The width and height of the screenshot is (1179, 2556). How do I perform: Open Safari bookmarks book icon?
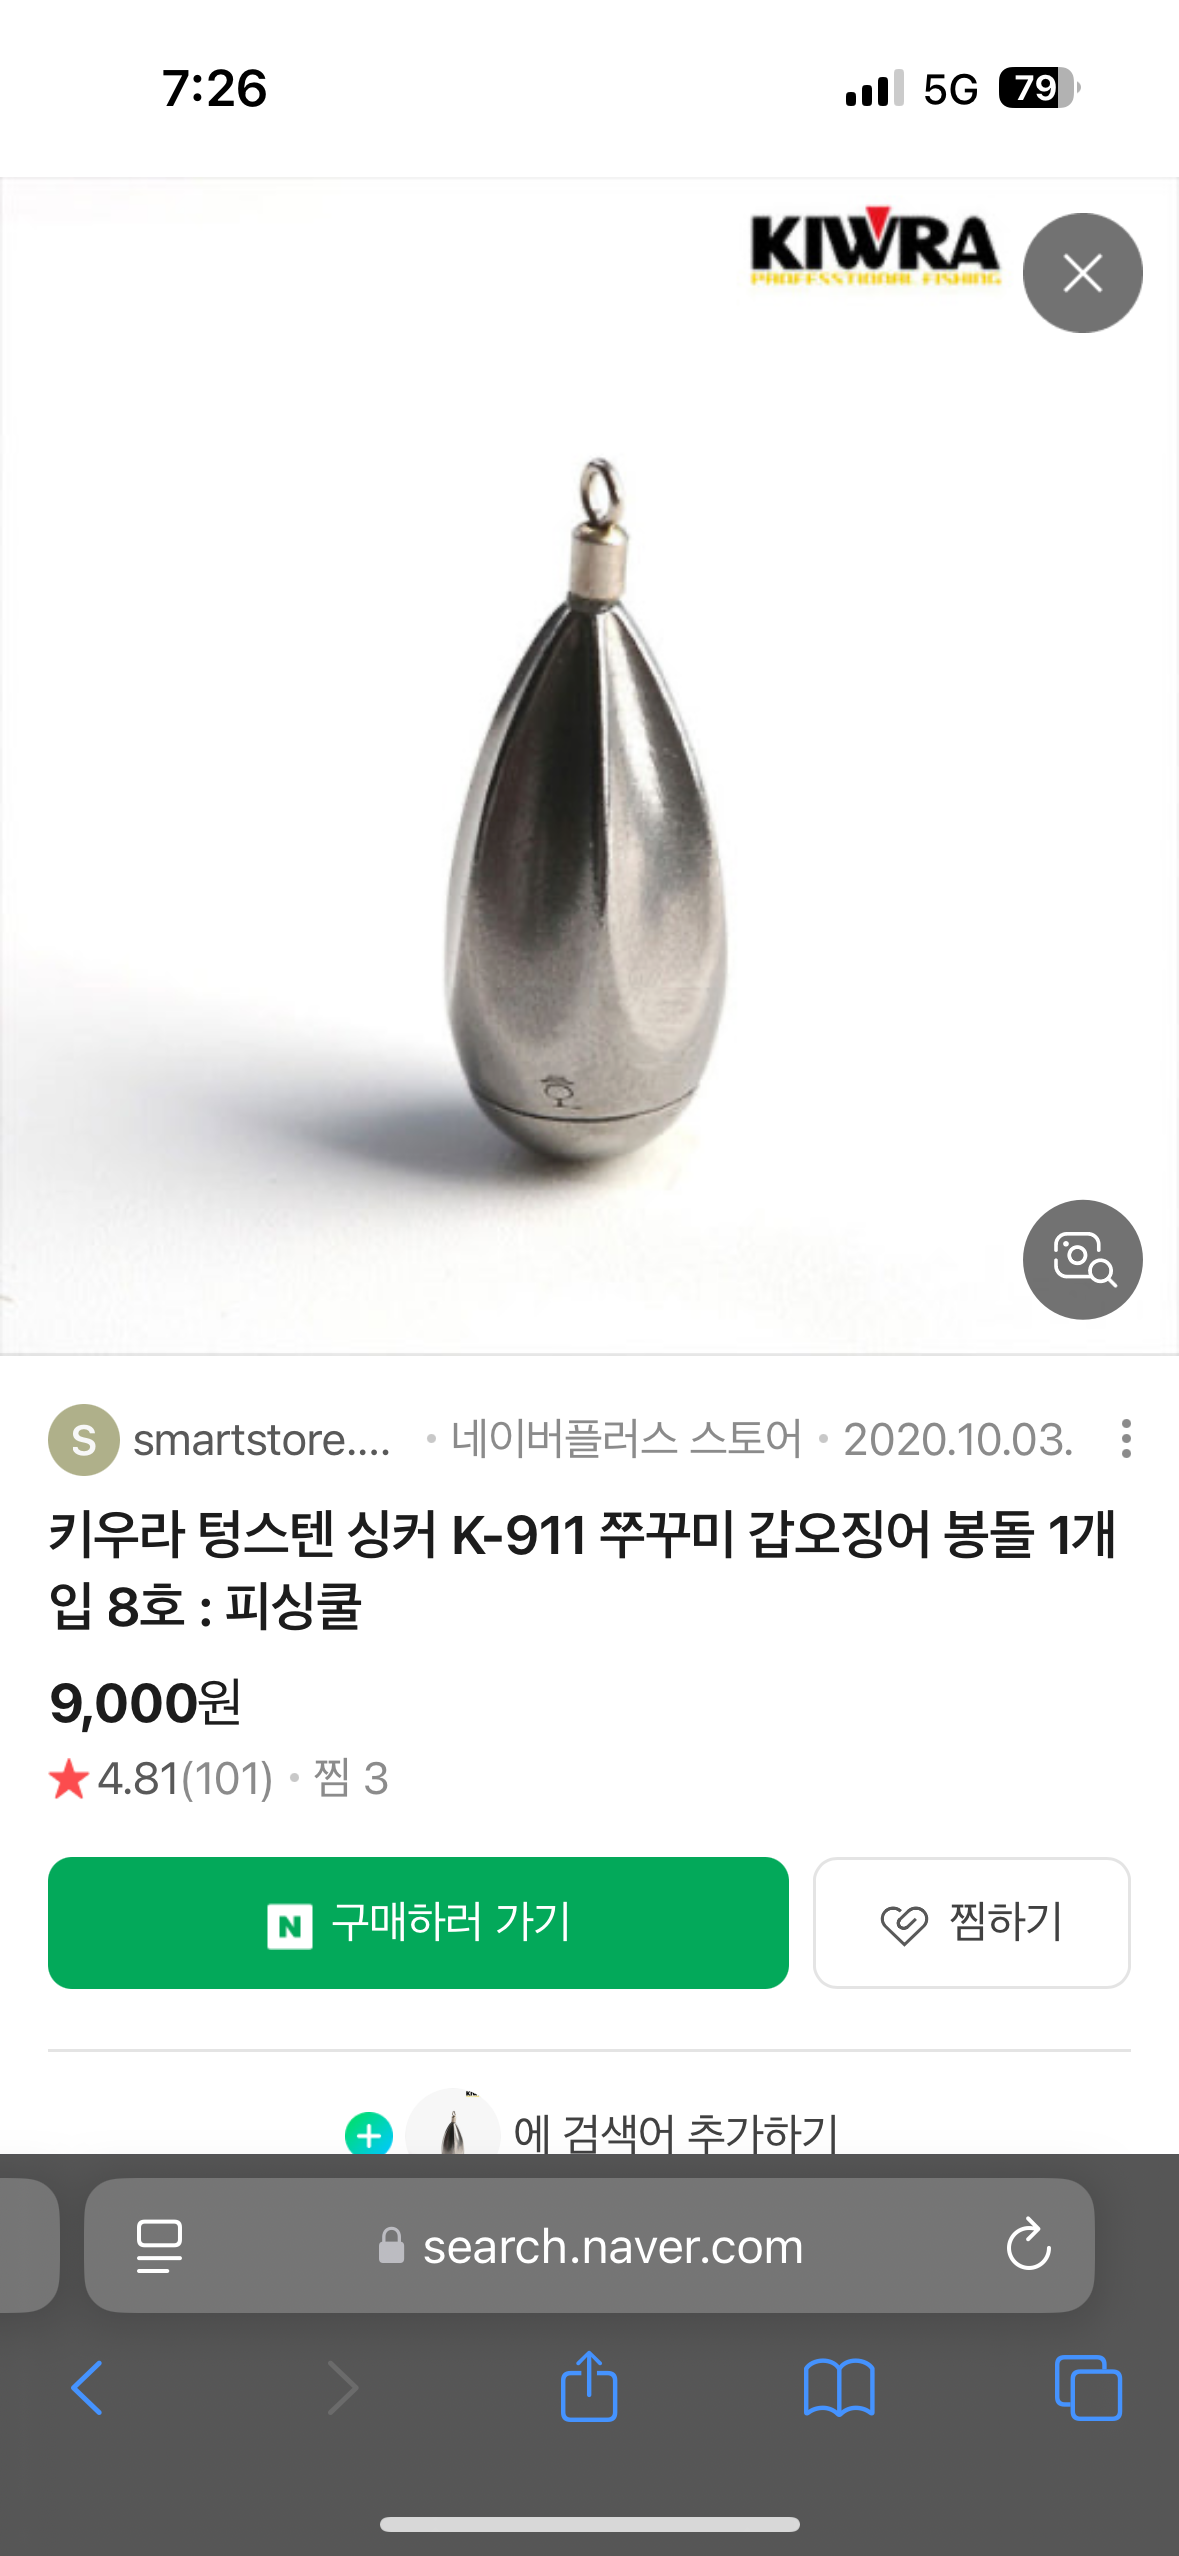(839, 2388)
